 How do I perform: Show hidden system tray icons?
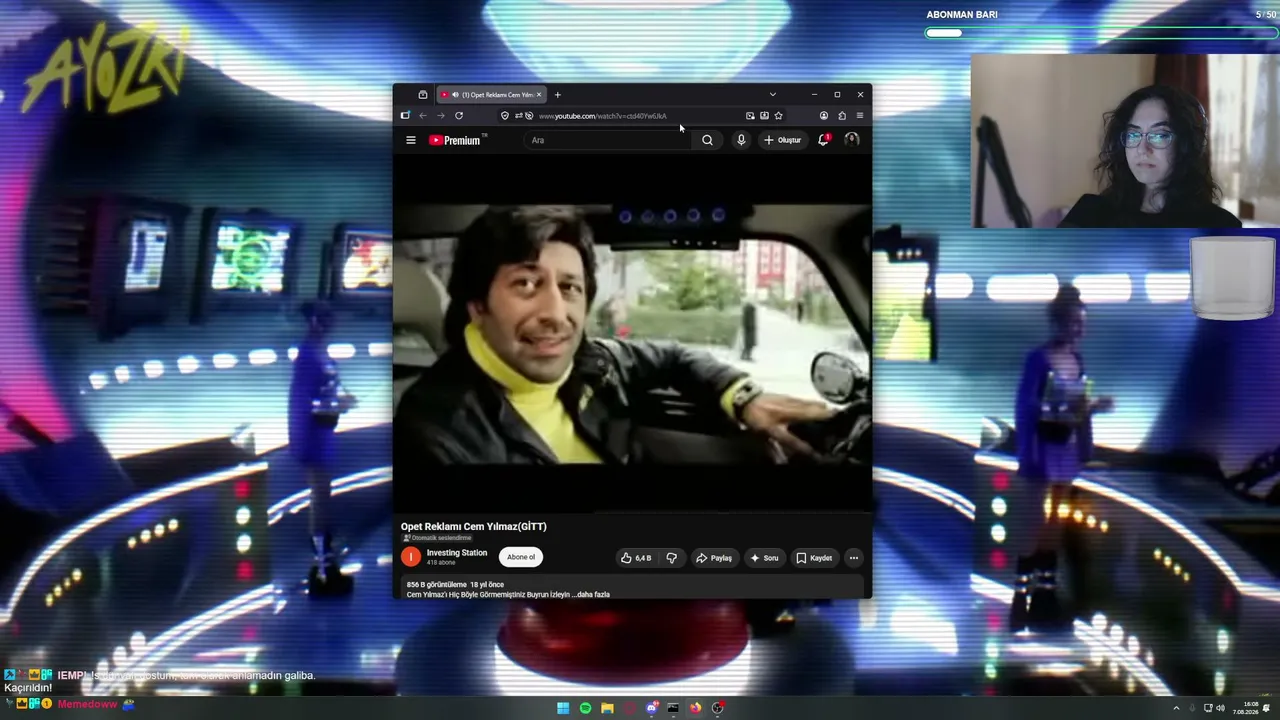pyautogui.click(x=1176, y=708)
